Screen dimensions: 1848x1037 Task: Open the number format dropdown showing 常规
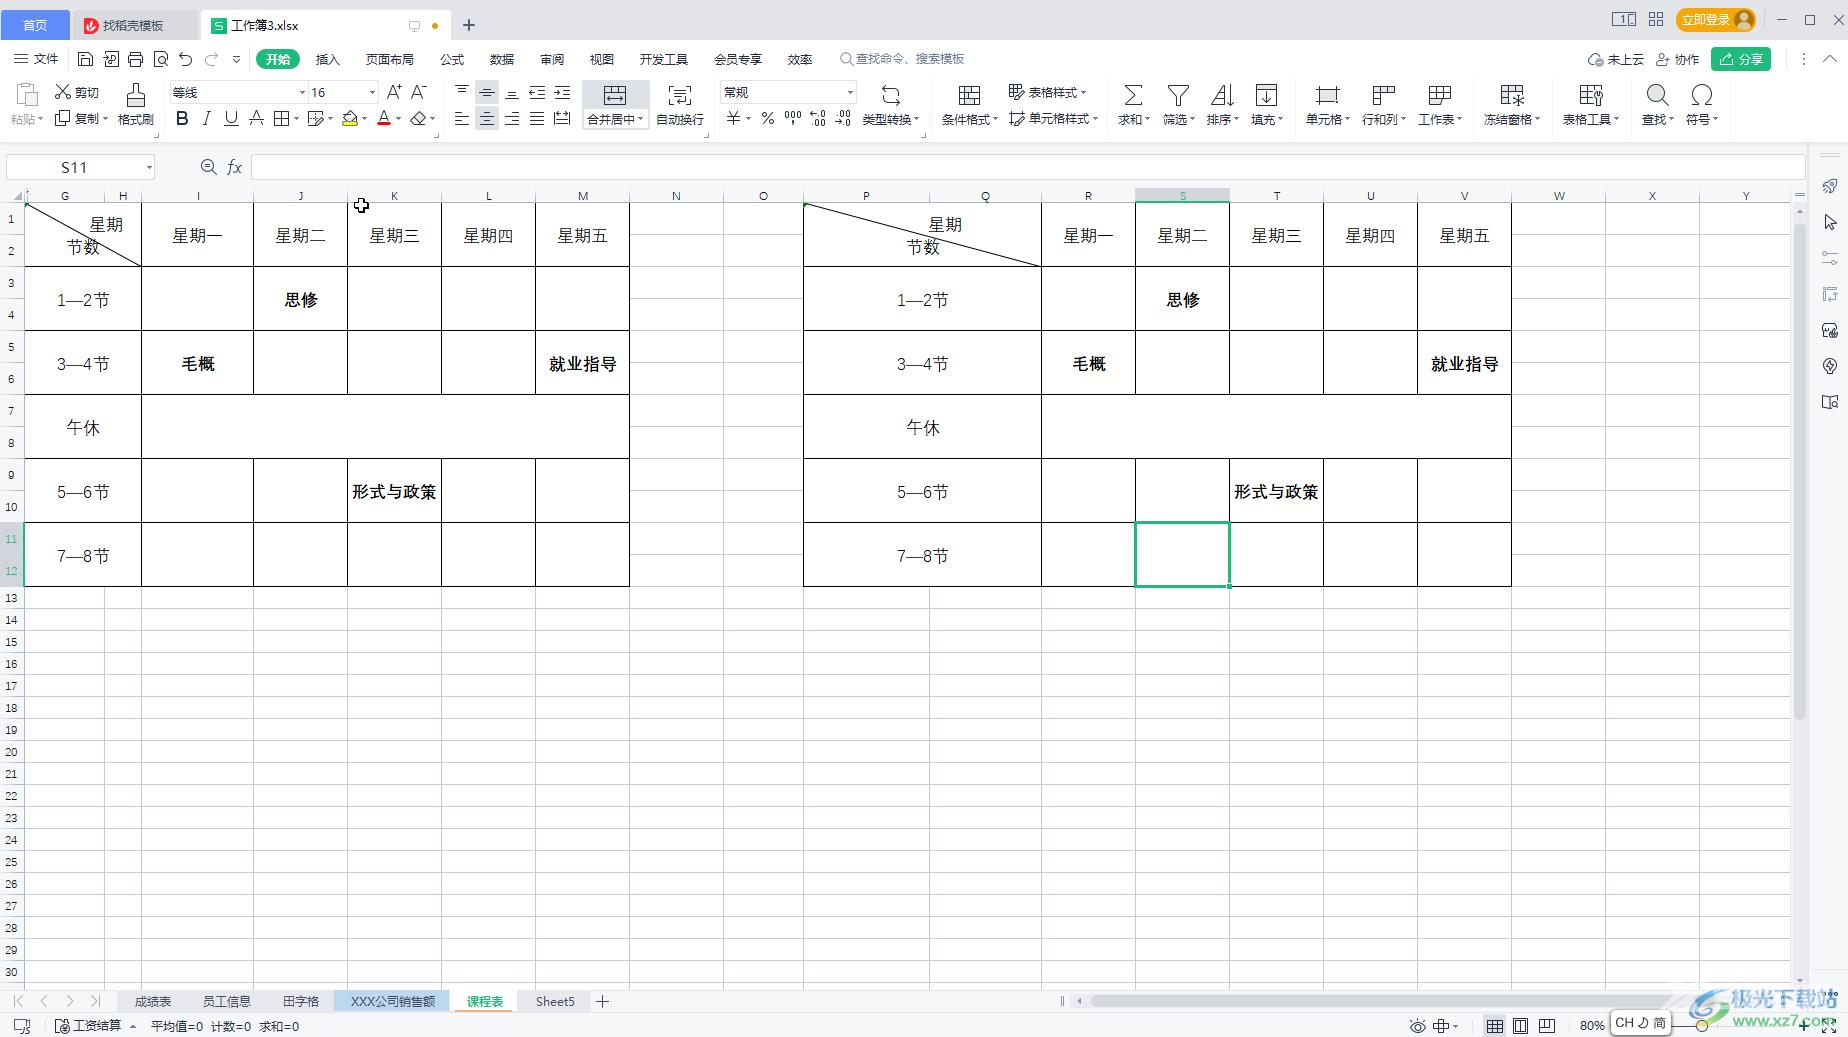850,92
